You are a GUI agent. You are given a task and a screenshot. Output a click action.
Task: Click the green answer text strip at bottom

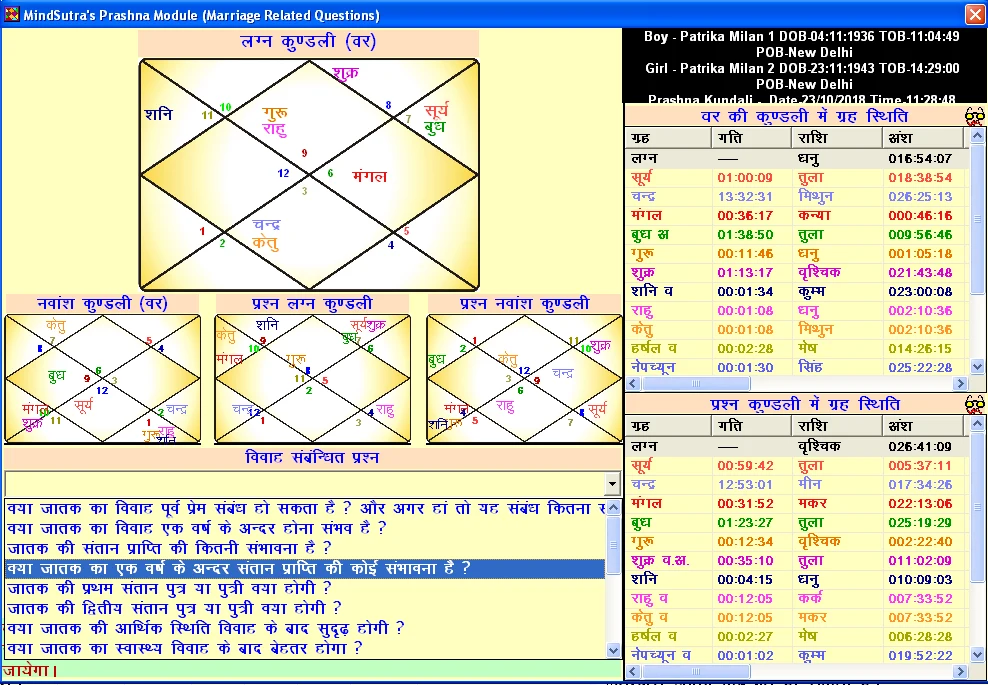313,670
